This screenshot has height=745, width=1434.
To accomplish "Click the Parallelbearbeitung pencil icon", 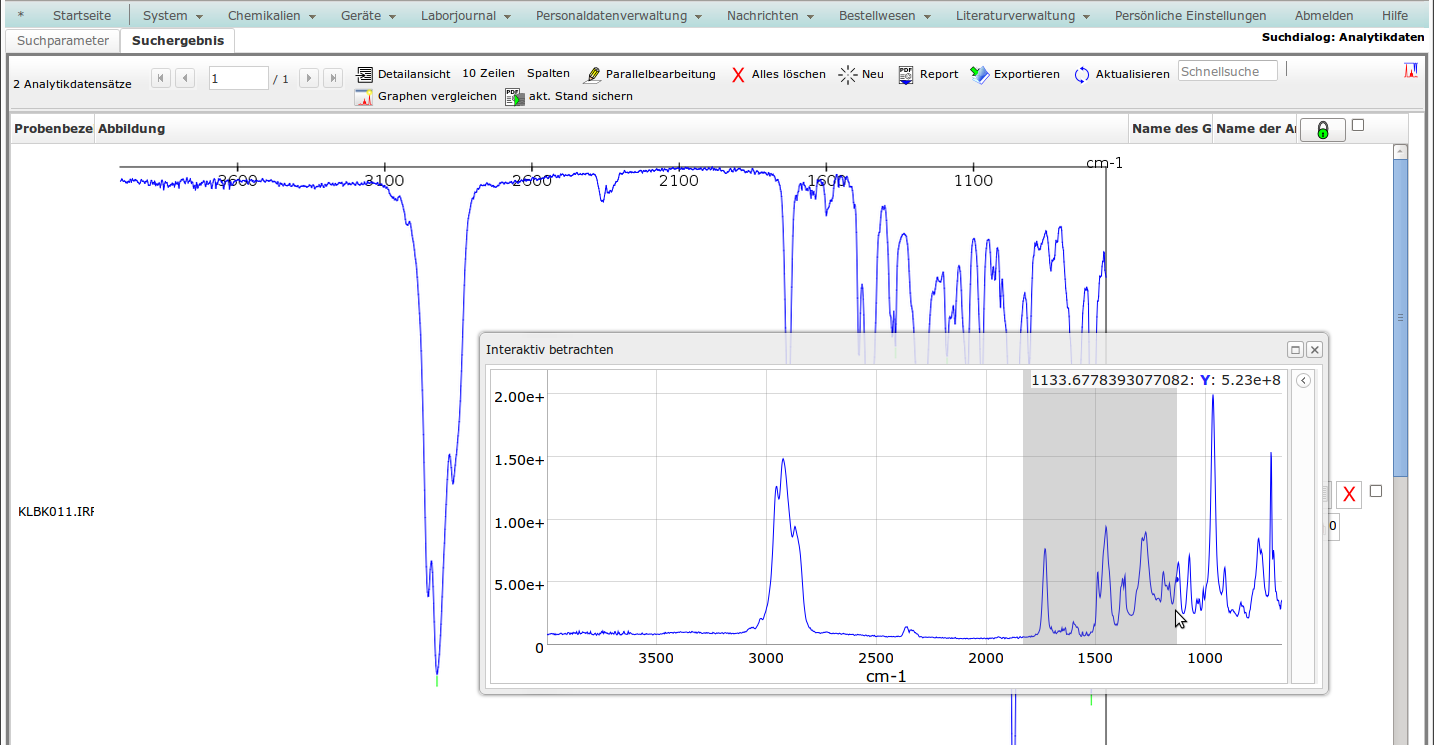I will 593,74.
